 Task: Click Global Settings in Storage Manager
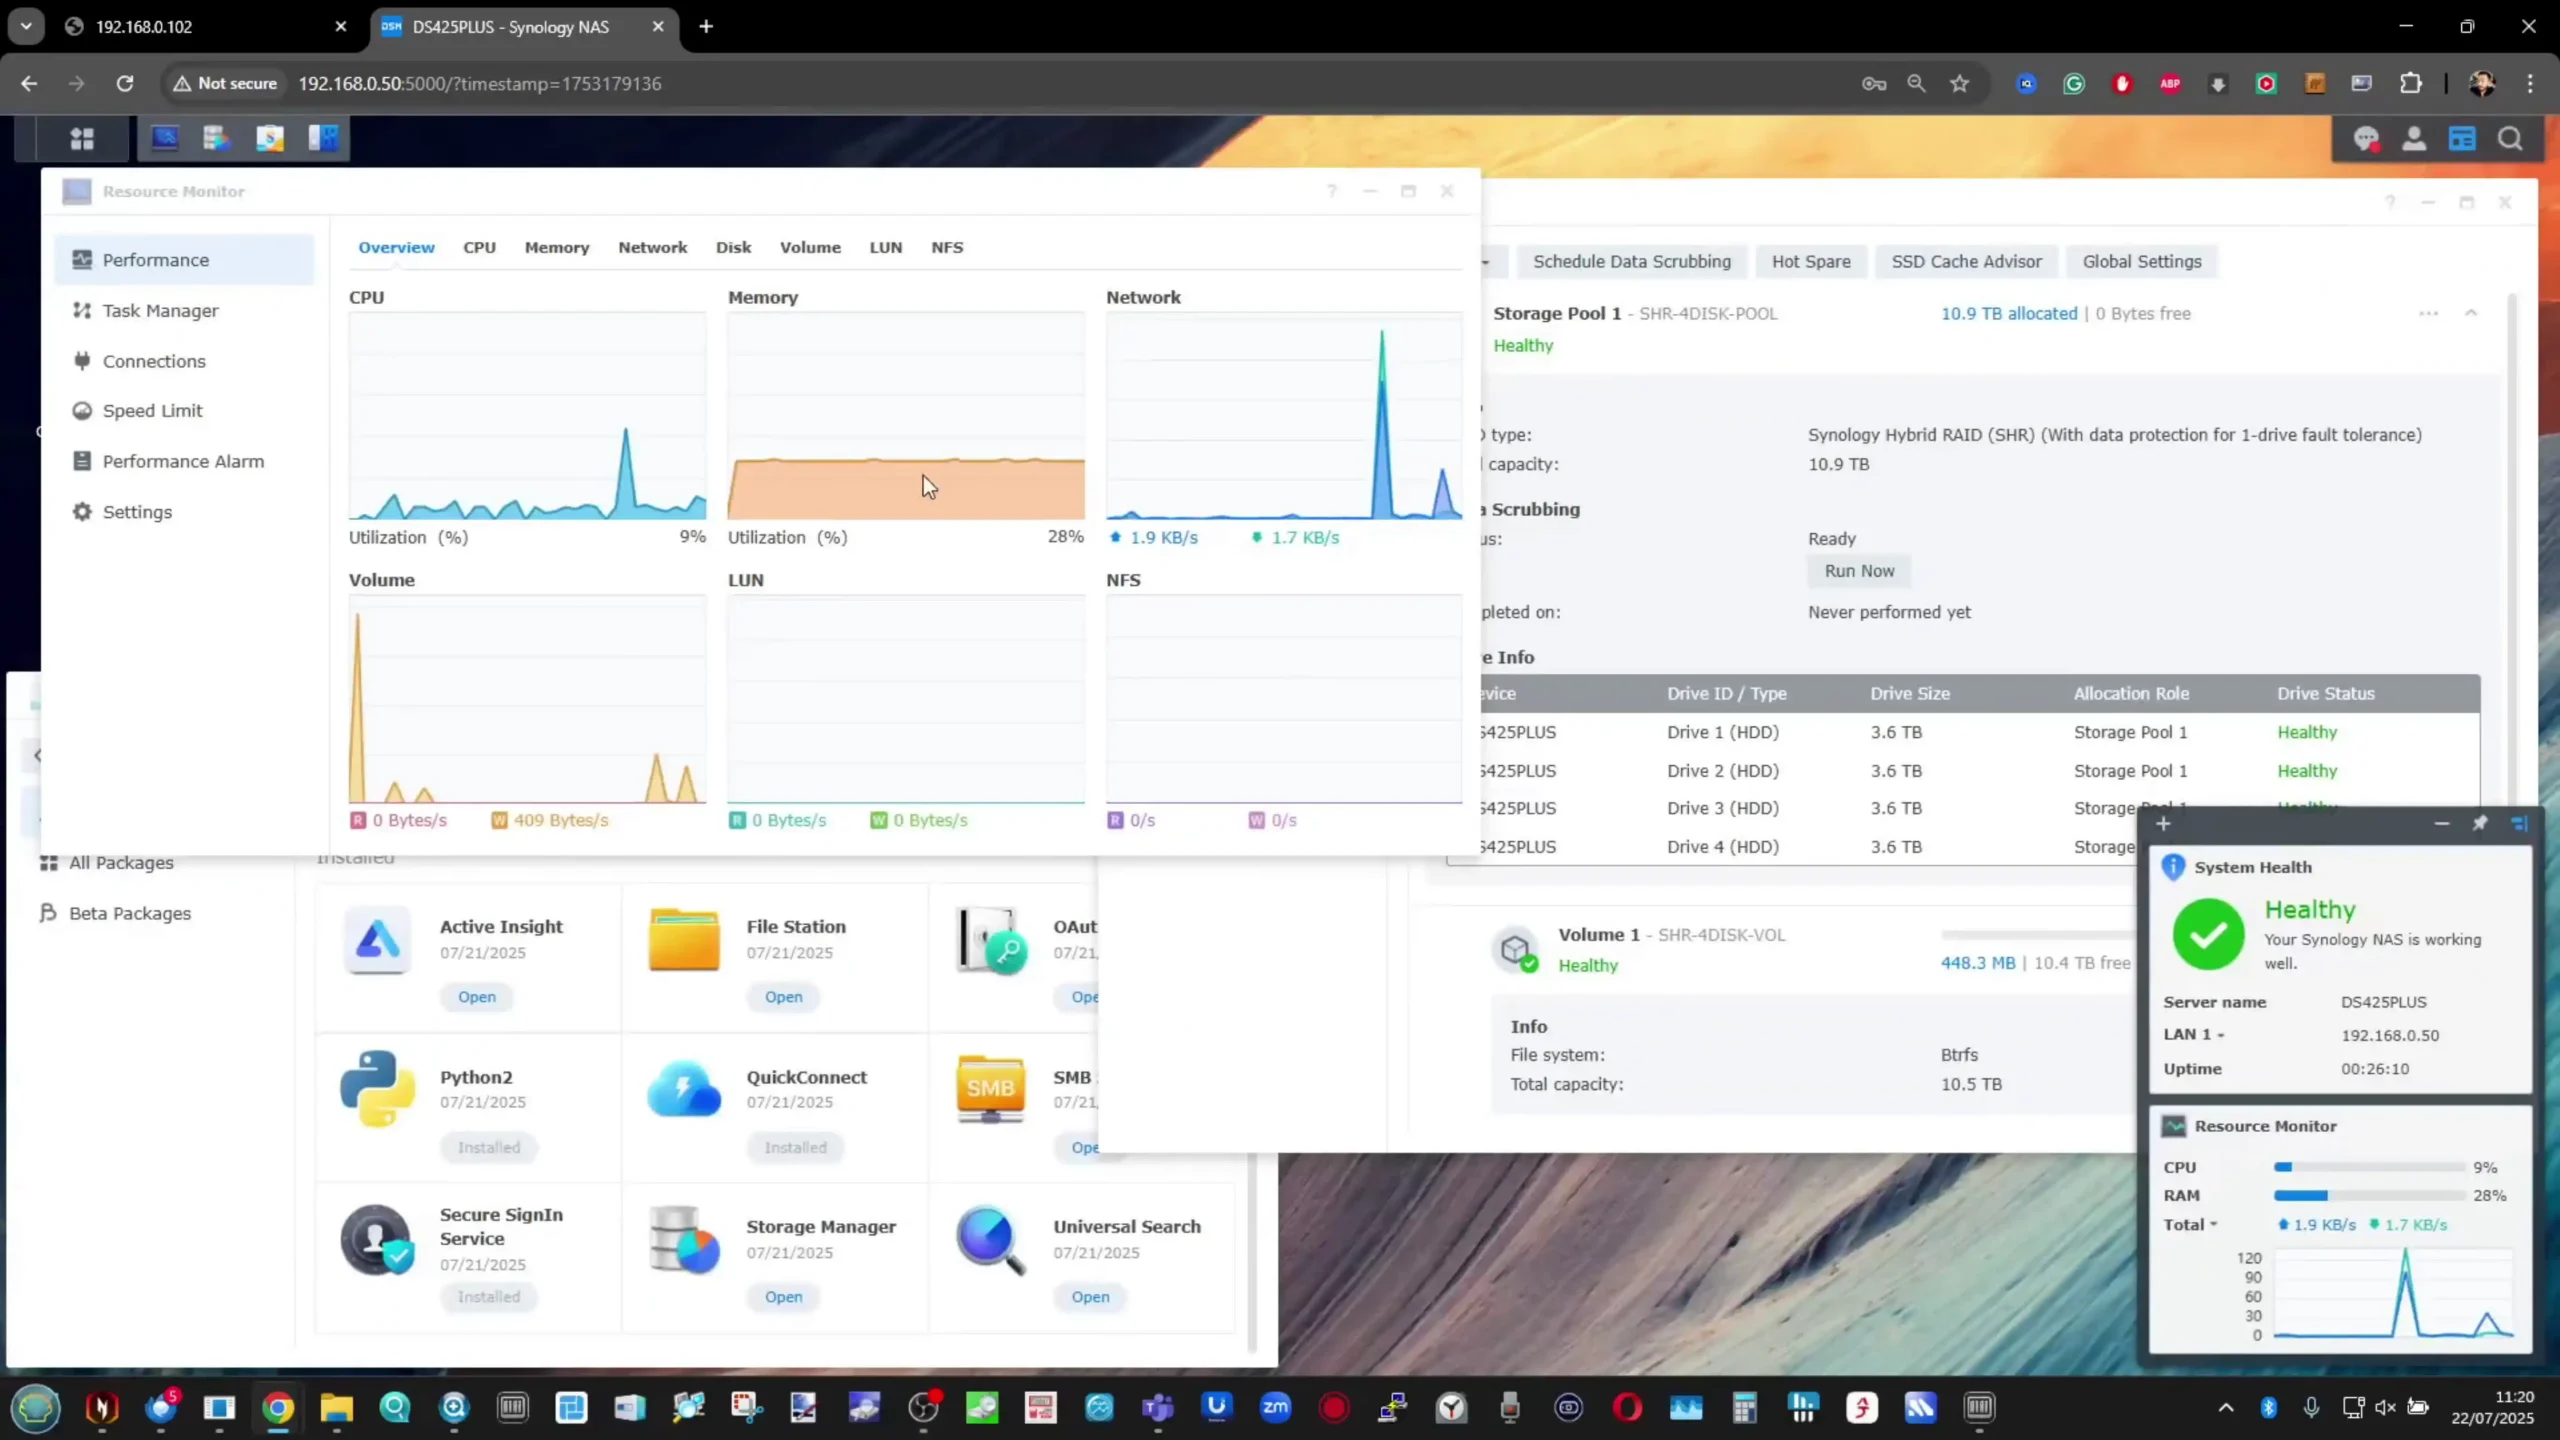(x=2142, y=261)
